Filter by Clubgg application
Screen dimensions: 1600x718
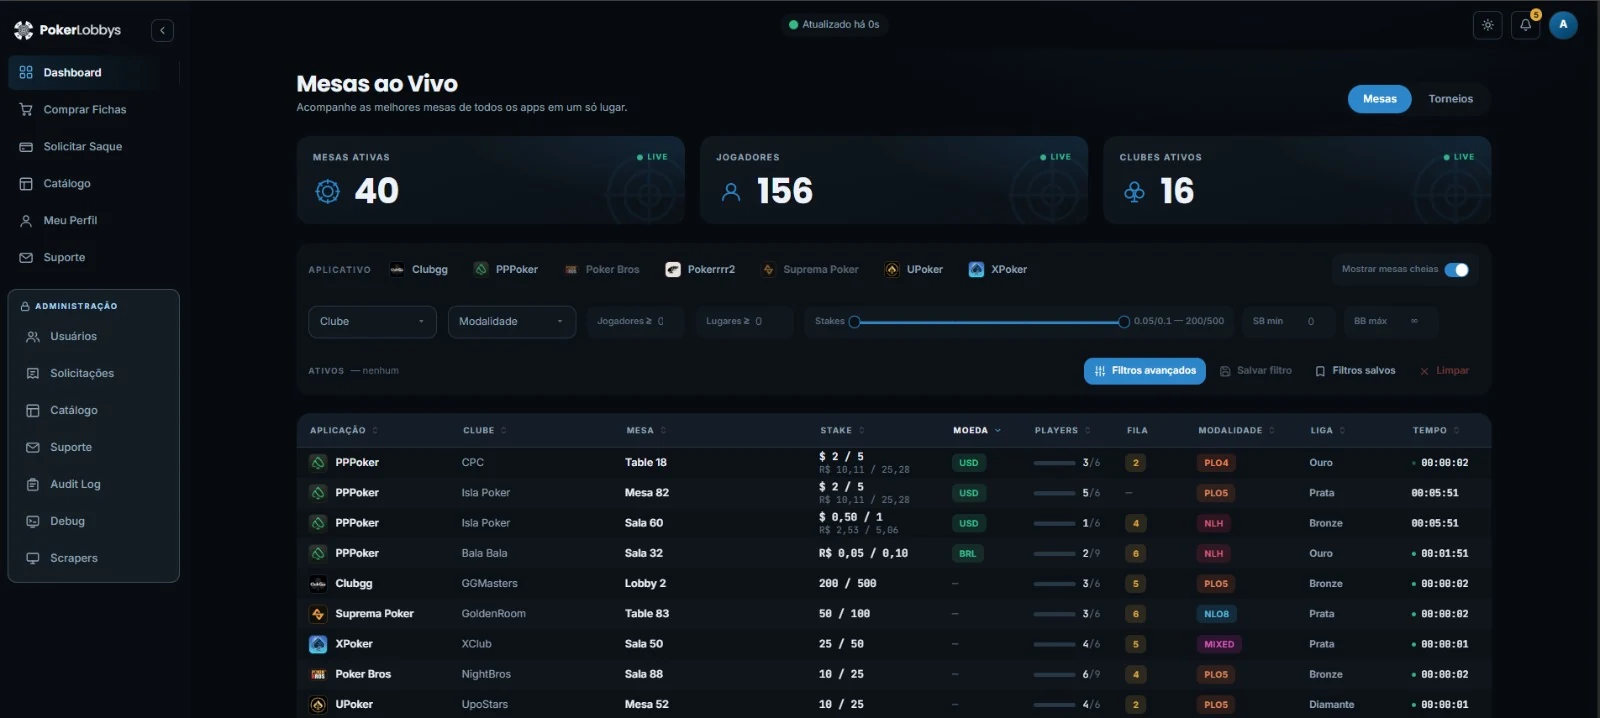pyautogui.click(x=419, y=269)
